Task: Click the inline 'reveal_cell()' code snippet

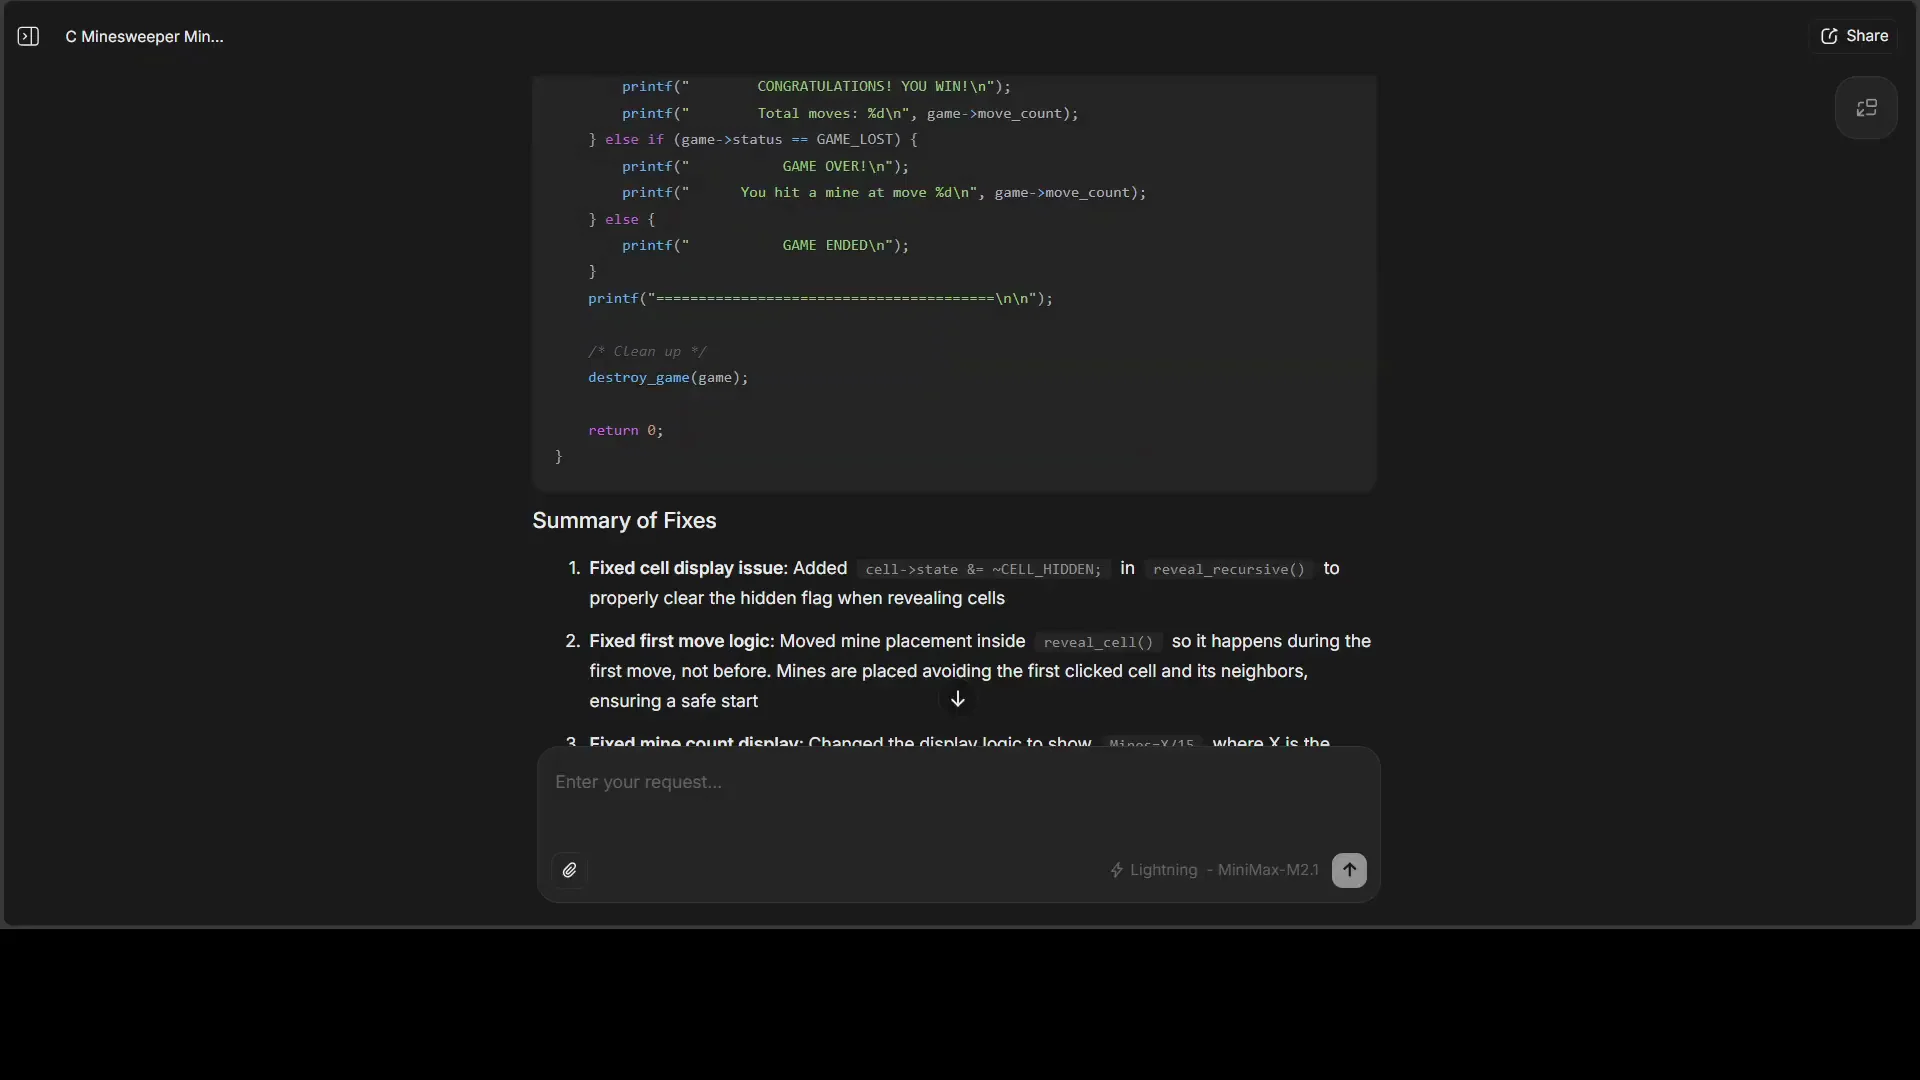Action: pyautogui.click(x=1098, y=643)
